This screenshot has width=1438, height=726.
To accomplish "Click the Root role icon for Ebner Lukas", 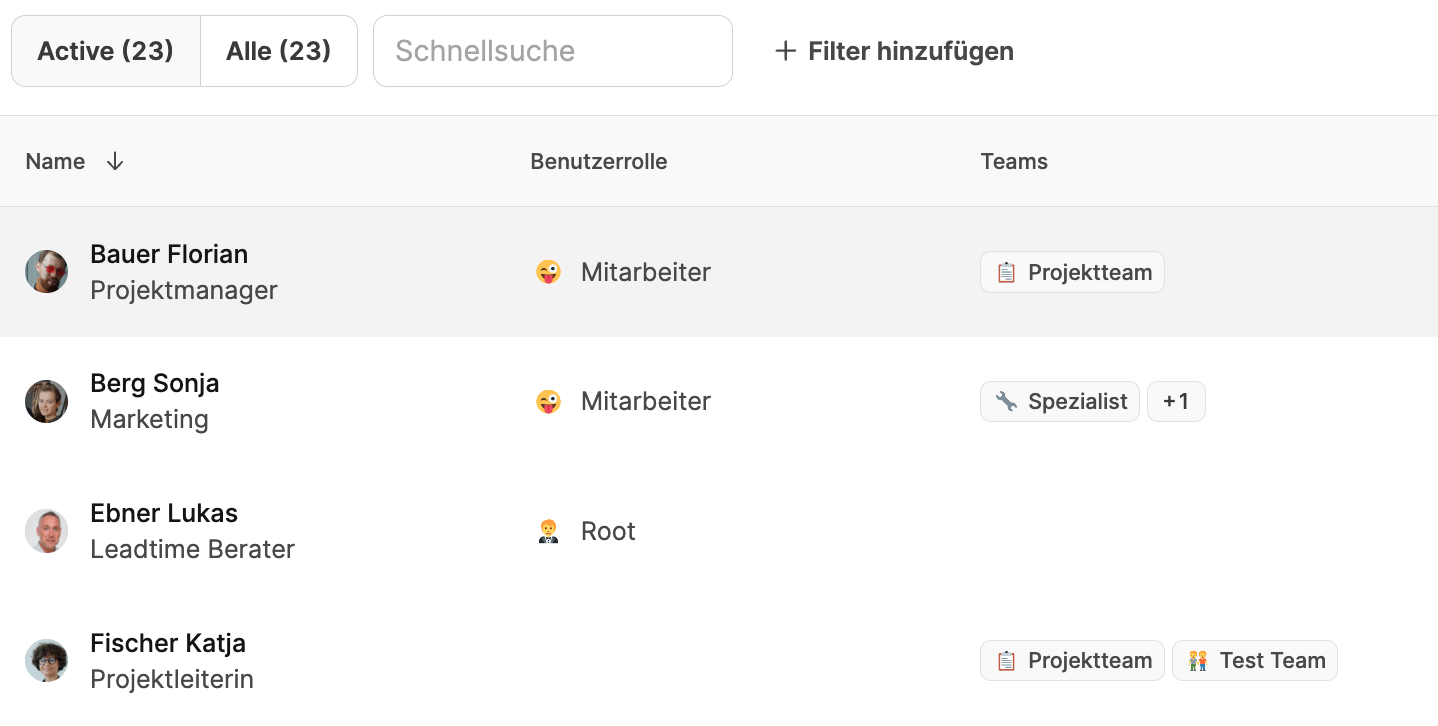I will pos(548,531).
